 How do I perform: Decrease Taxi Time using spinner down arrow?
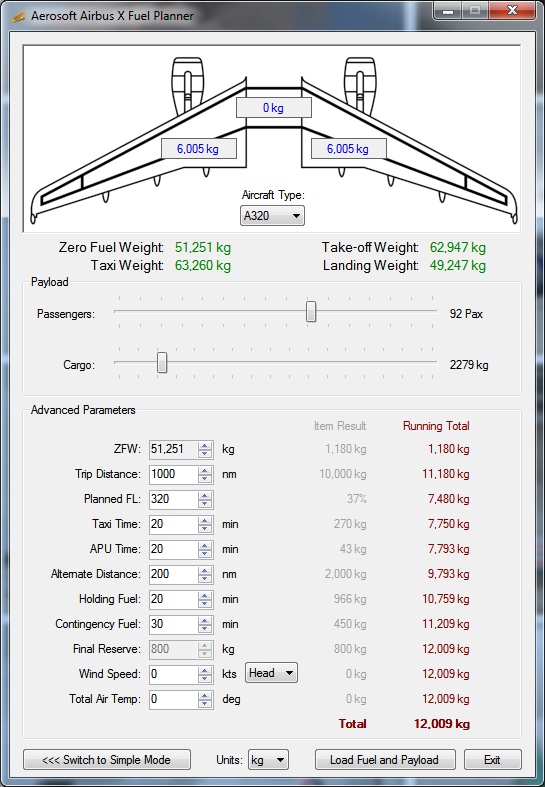pyautogui.click(x=205, y=529)
